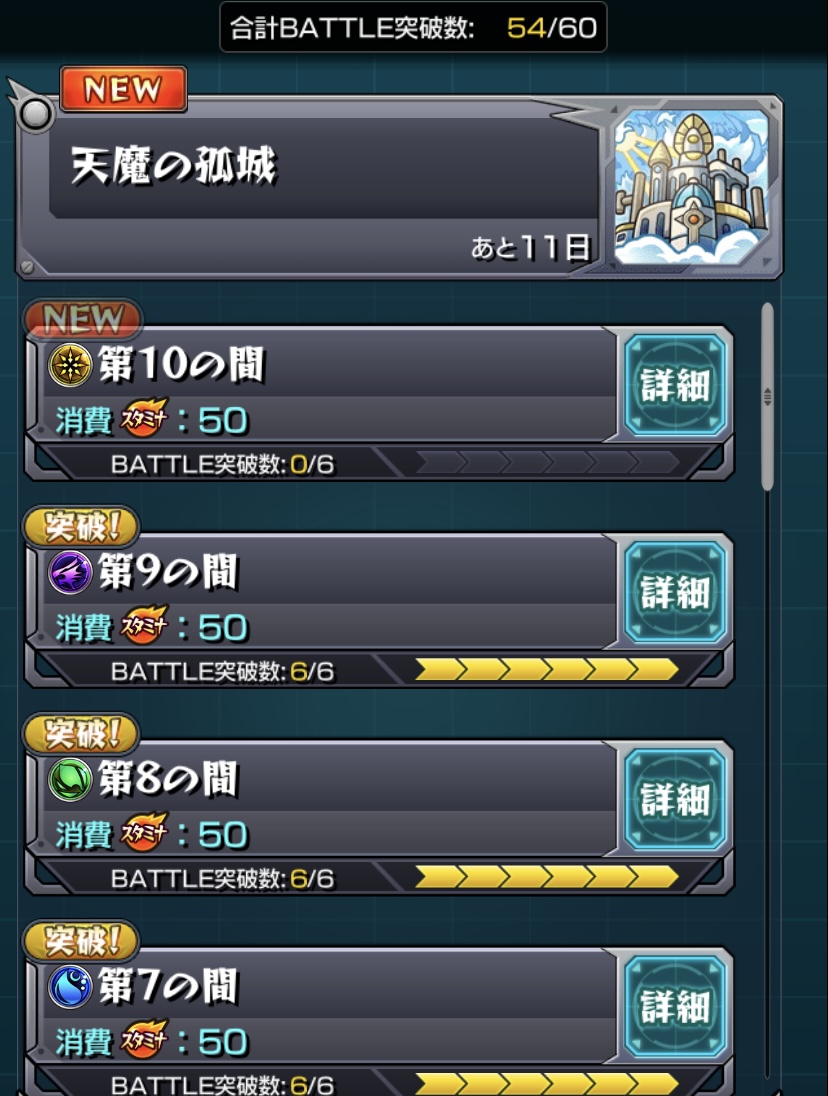Screen dimensions: 828x1096
Task: Click the castle thumbnail of 天魔の孤城
Action: (692, 187)
